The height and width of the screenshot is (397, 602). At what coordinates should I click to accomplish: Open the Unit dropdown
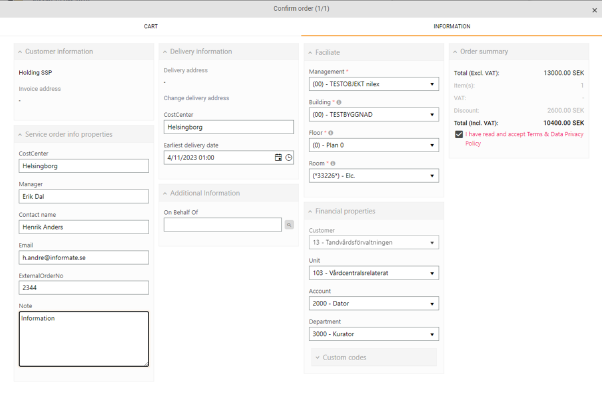point(374,273)
